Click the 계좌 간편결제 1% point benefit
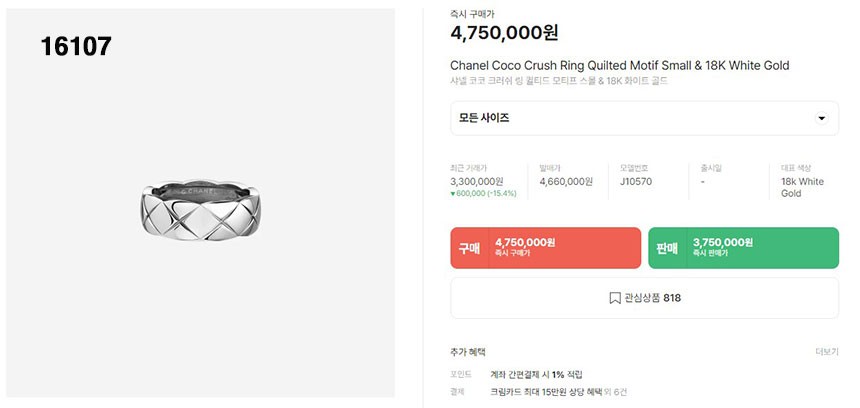Image resolution: width=860 pixels, height=408 pixels. point(535,374)
